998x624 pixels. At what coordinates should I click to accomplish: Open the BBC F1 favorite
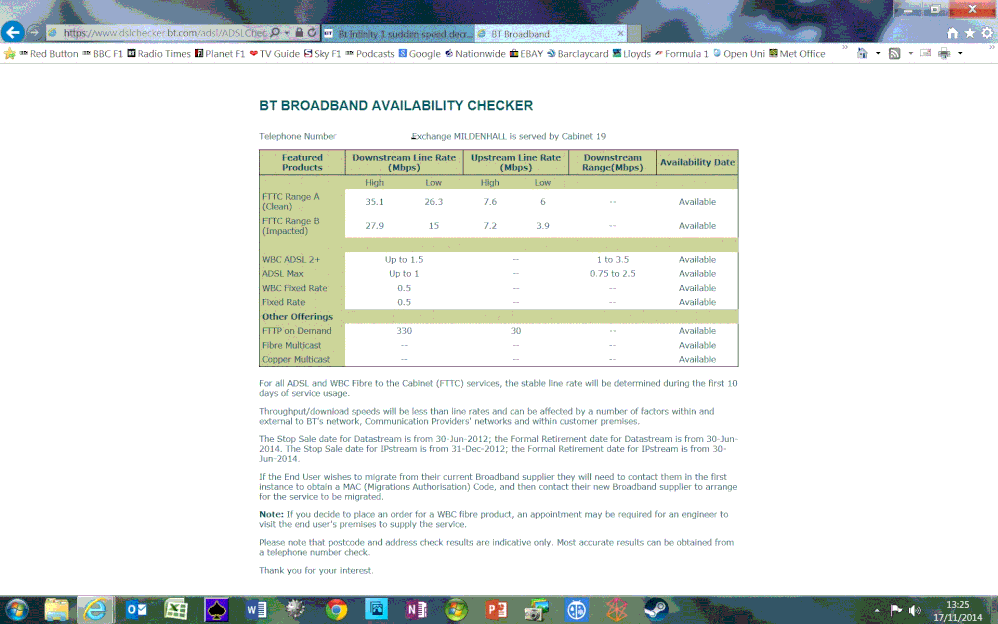point(102,53)
